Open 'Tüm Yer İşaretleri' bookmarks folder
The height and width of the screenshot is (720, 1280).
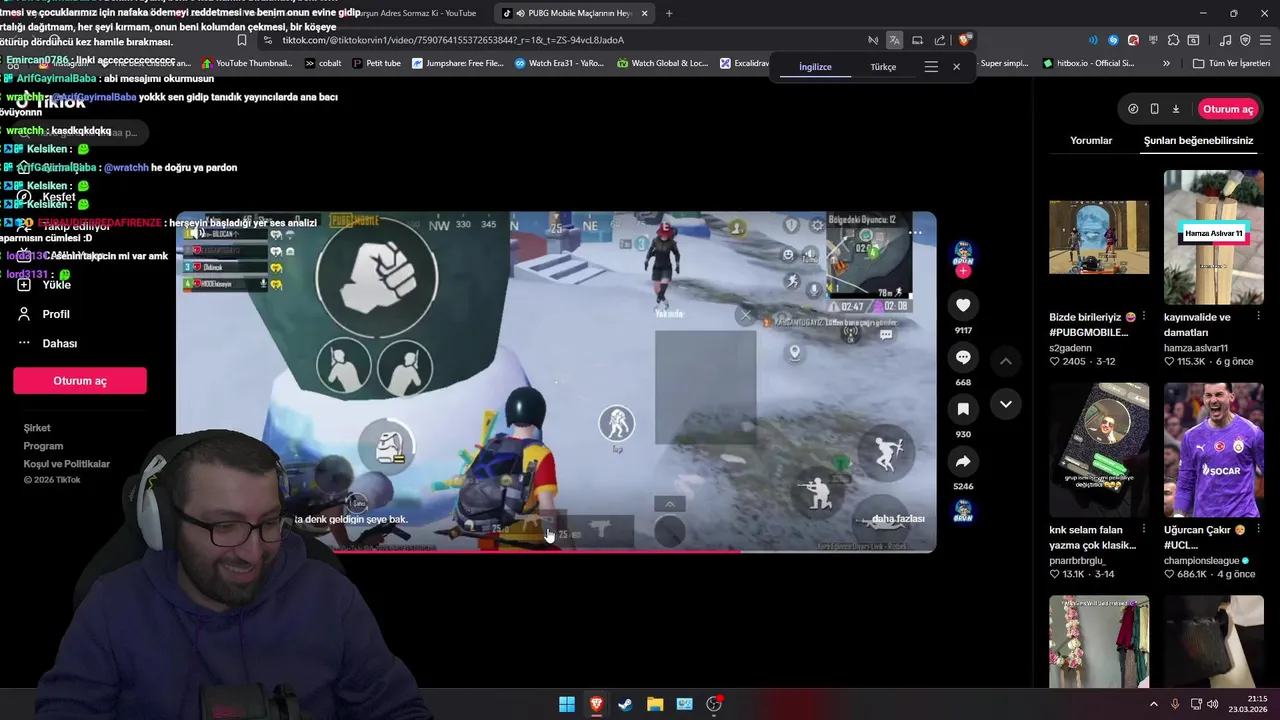(1231, 63)
